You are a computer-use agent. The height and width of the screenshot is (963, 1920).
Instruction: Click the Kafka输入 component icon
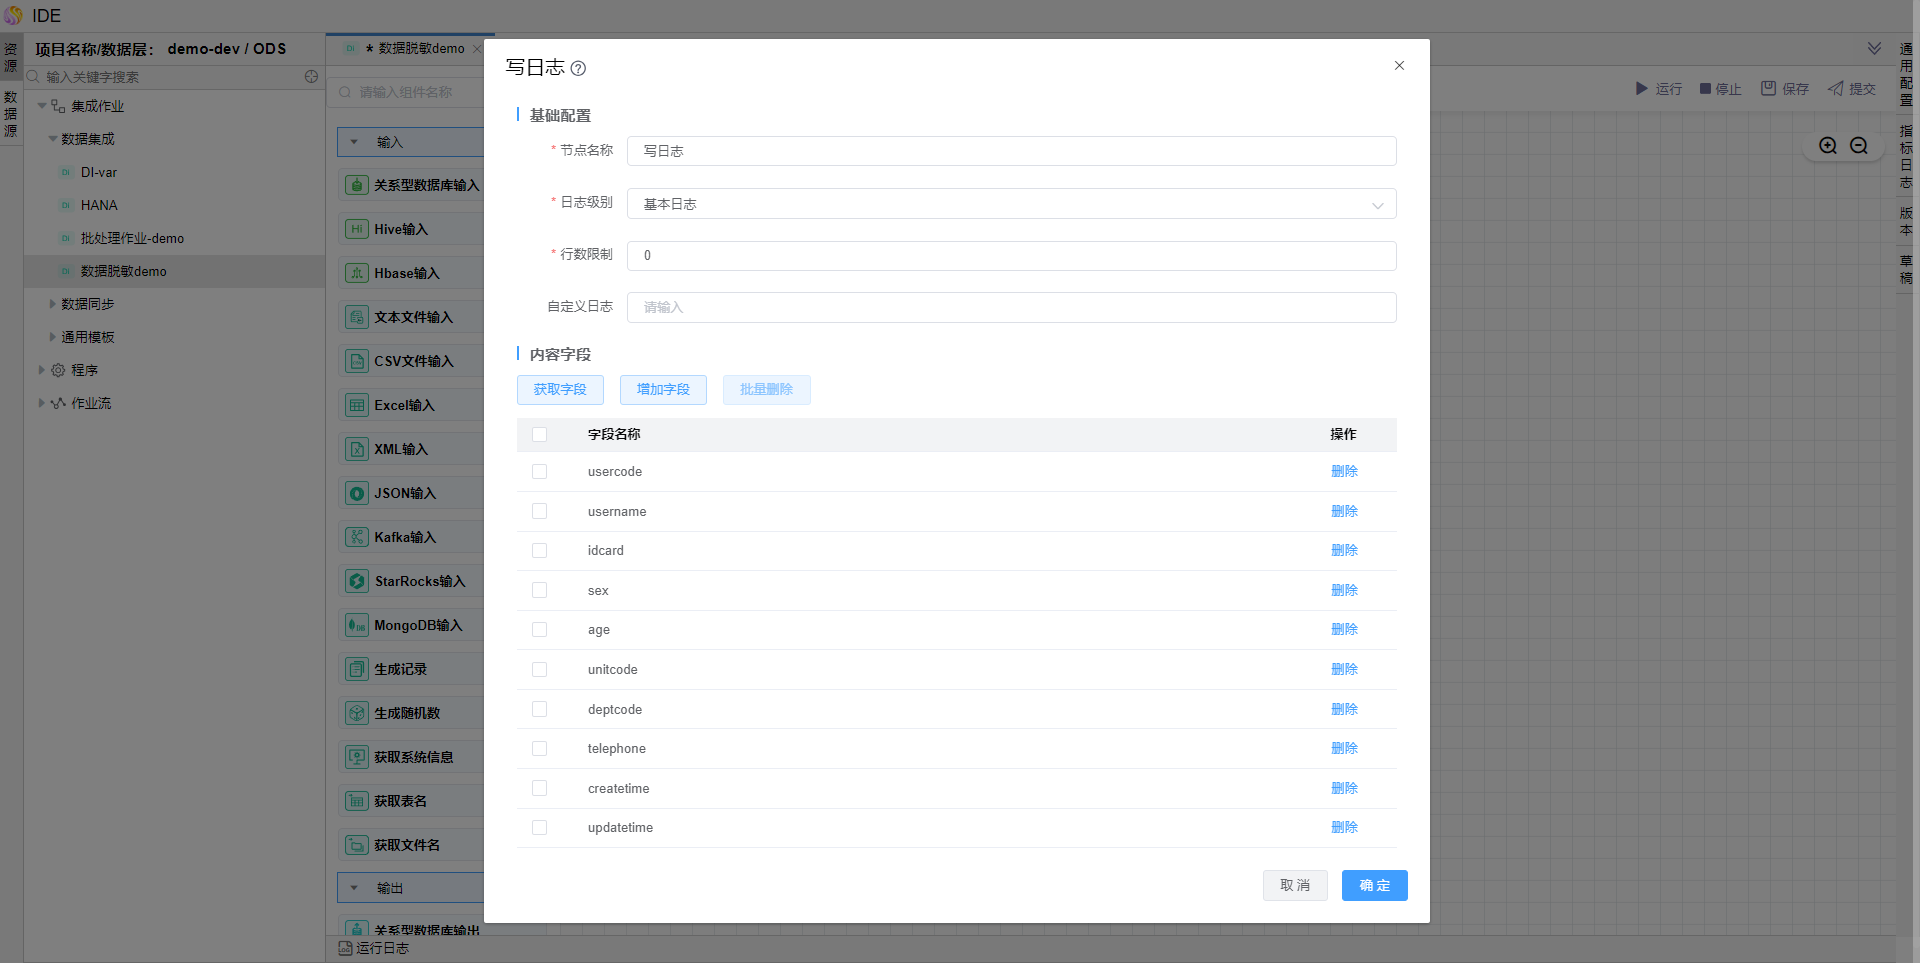click(x=357, y=537)
